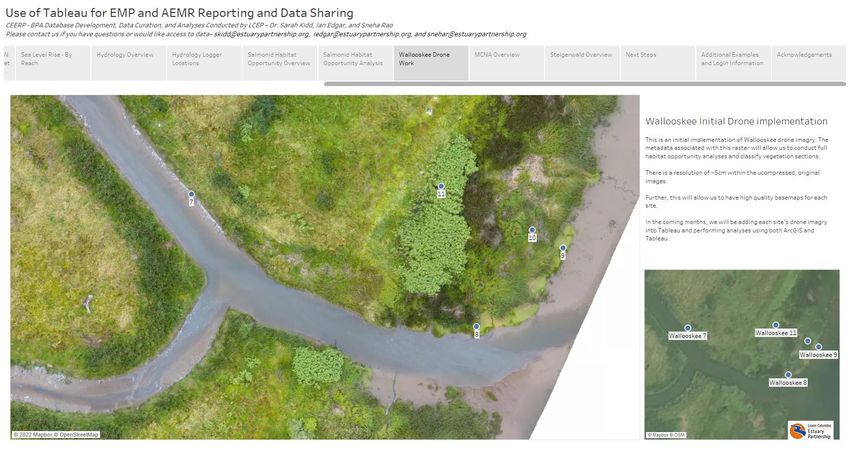Switch to the Next Steps tab
The height and width of the screenshot is (450, 850).
click(x=658, y=63)
